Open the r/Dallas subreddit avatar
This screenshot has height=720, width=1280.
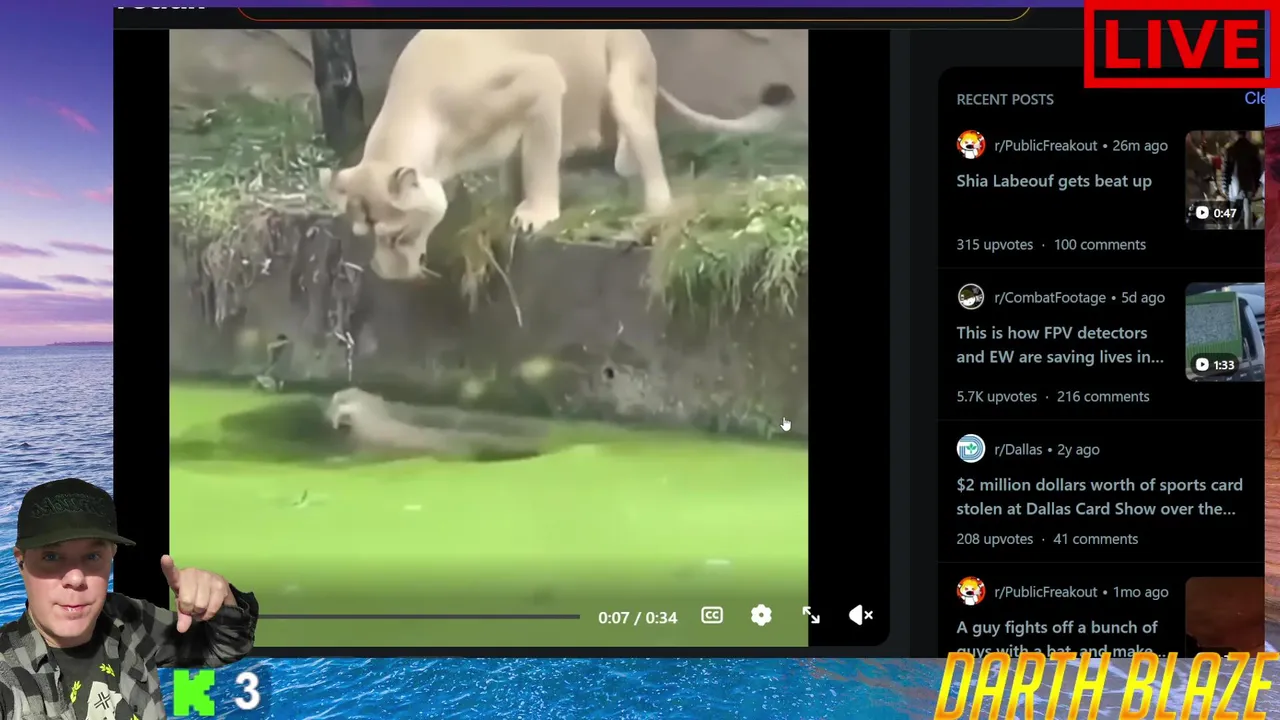click(970, 449)
